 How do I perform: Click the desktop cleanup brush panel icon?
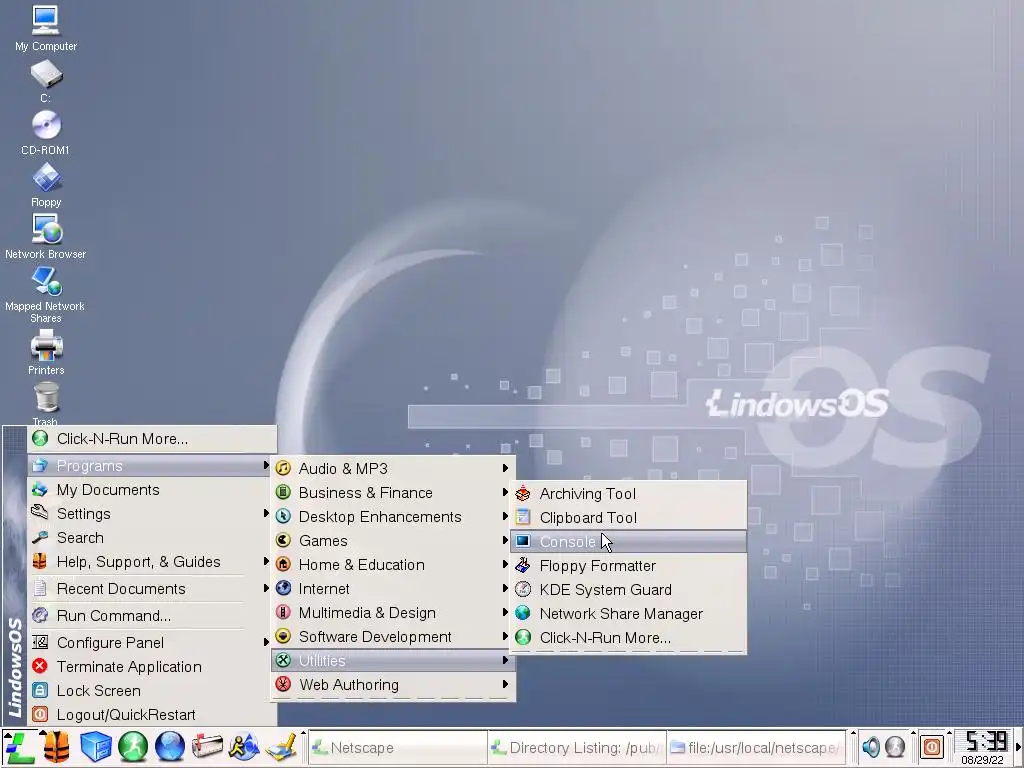281,748
